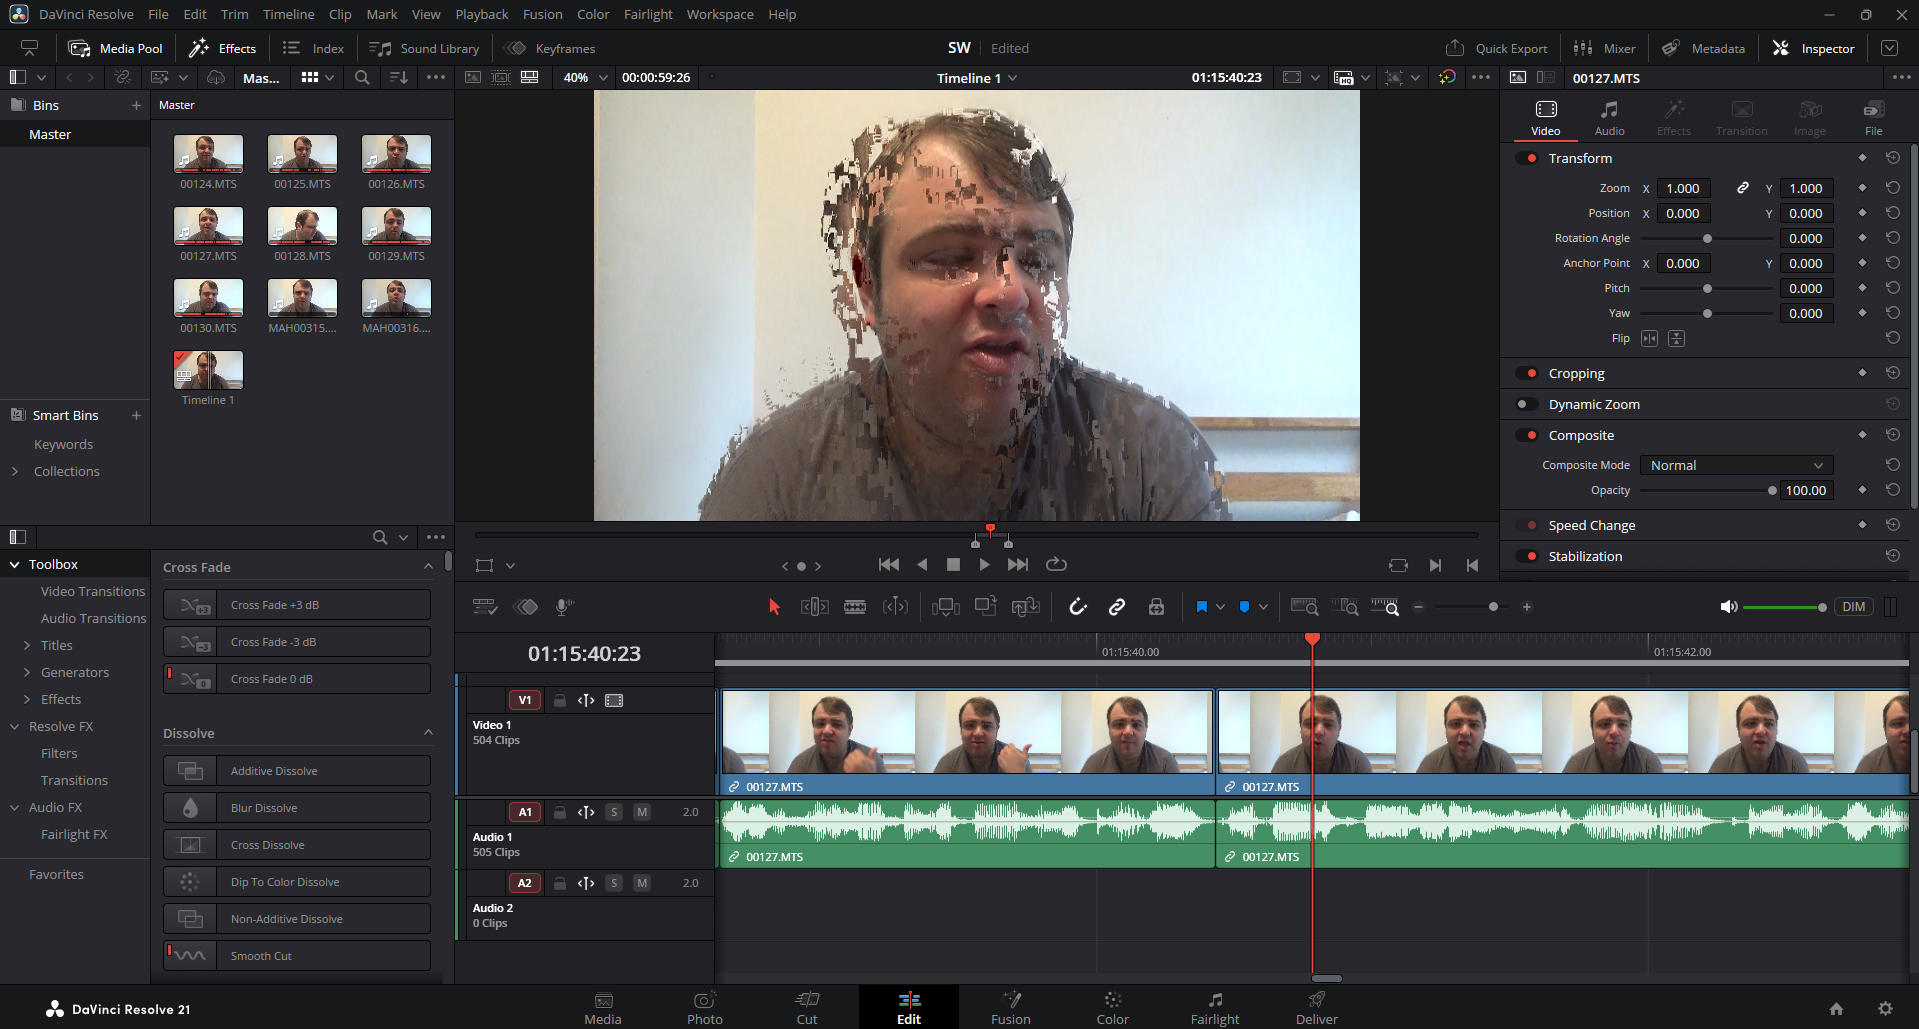Collapse the Dissolve group
This screenshot has width=1919, height=1029.
point(429,733)
